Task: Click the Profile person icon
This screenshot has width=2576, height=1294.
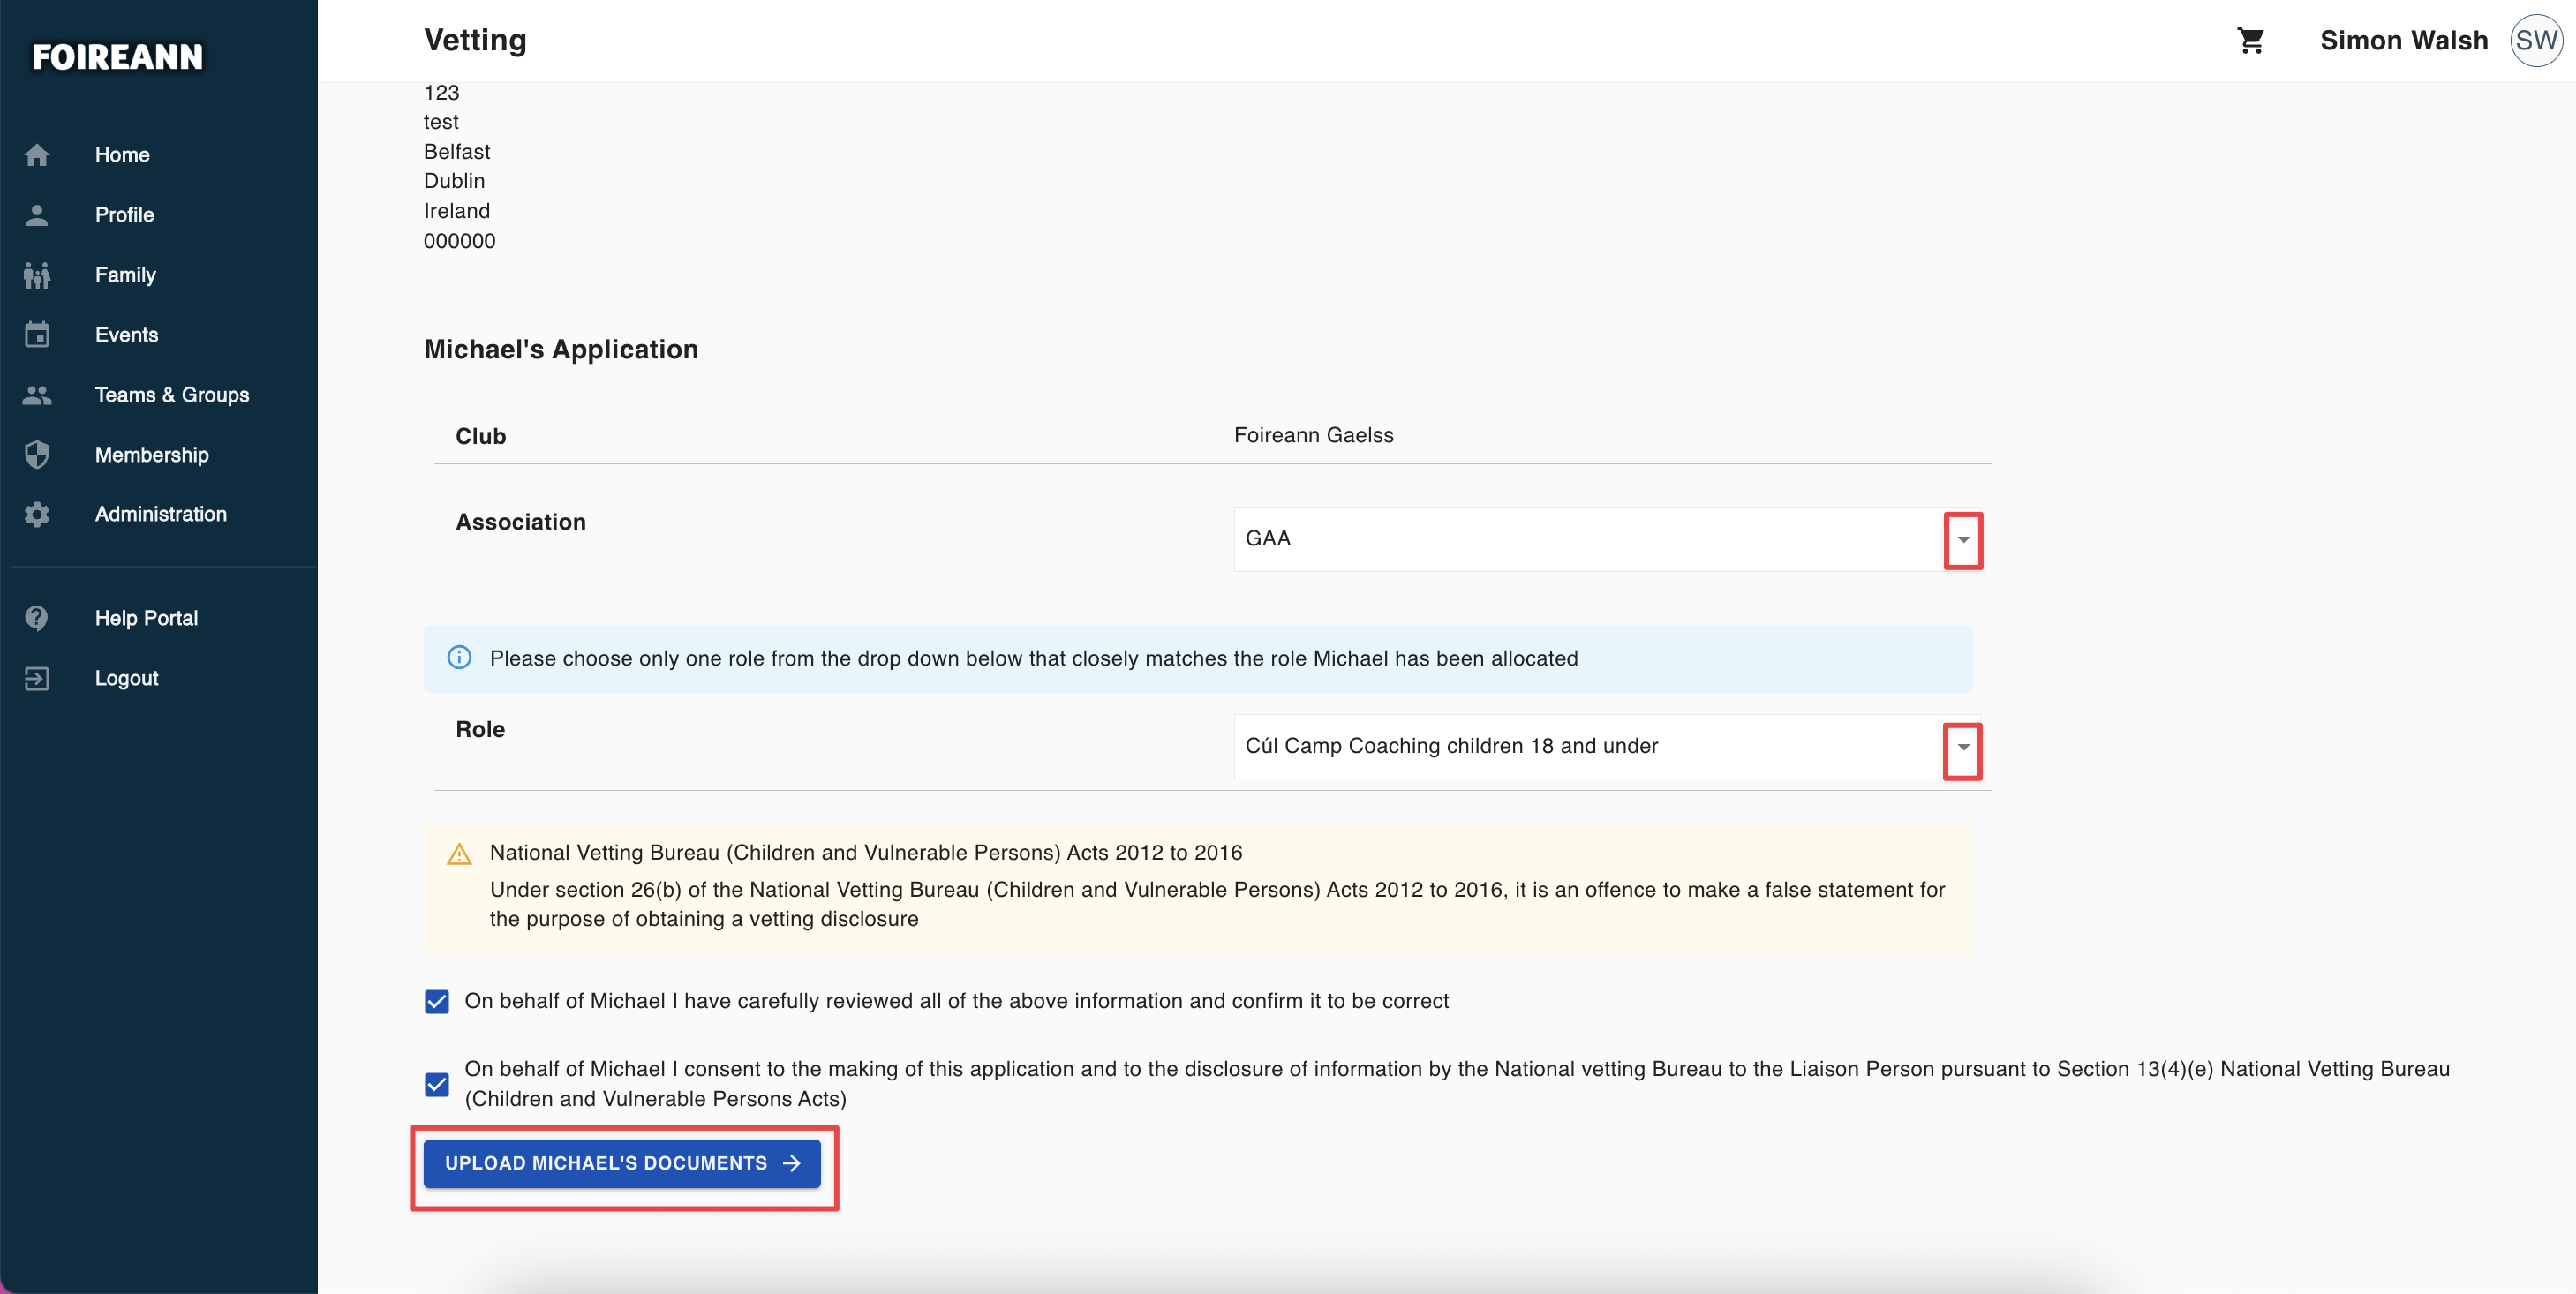Action: 37,215
